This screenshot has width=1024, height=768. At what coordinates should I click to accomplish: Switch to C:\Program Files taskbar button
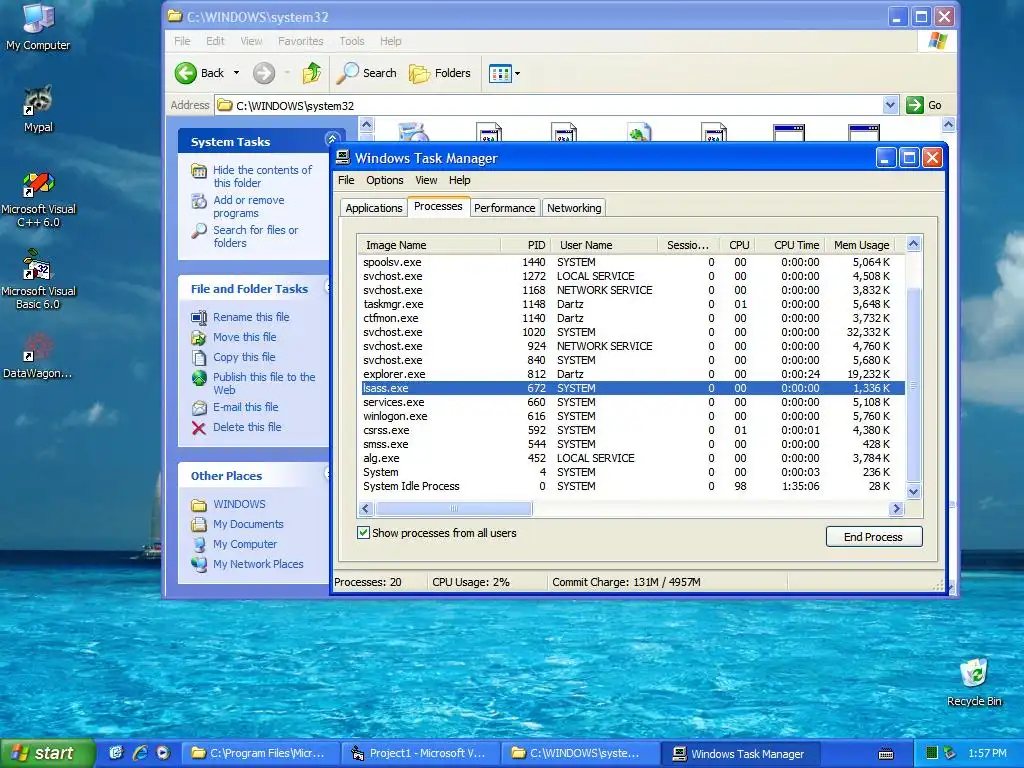[261, 754]
